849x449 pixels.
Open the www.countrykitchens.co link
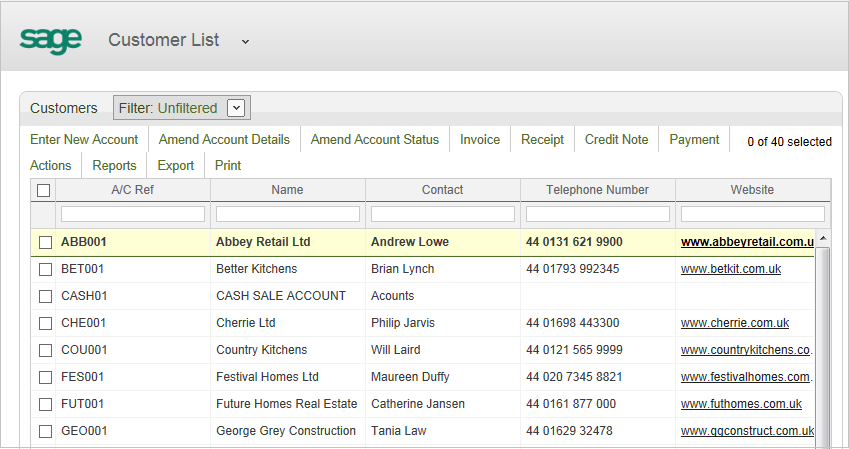coord(746,350)
